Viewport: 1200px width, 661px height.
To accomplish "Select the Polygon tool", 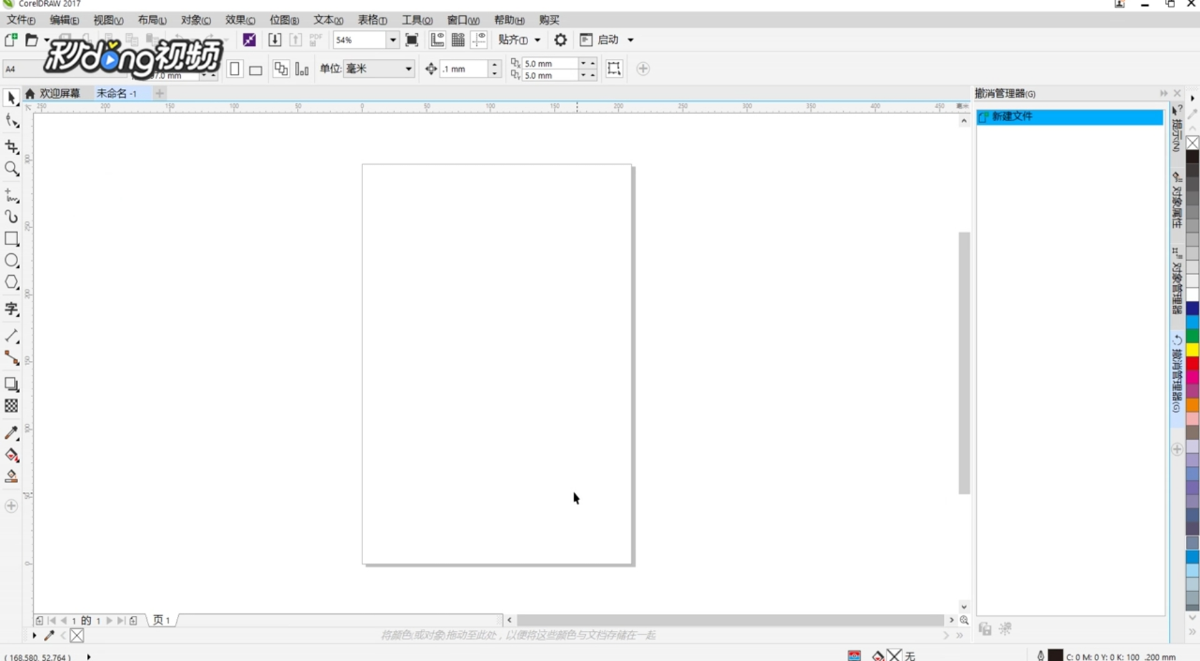I will [11, 283].
